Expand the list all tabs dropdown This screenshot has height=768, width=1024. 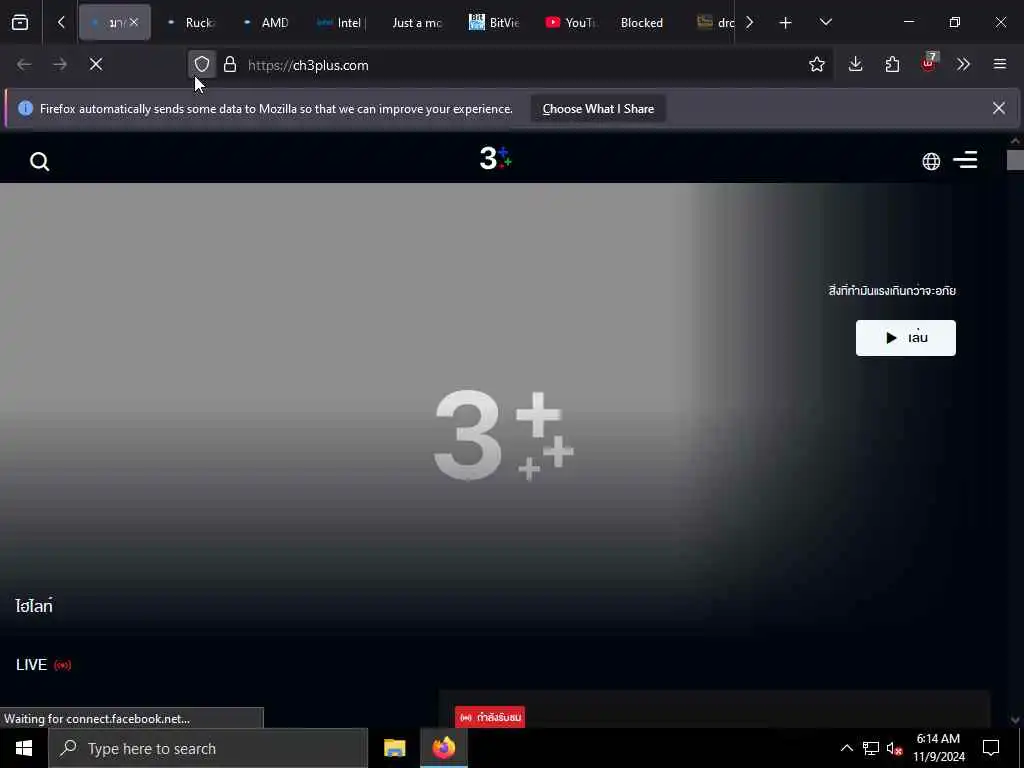coord(825,23)
